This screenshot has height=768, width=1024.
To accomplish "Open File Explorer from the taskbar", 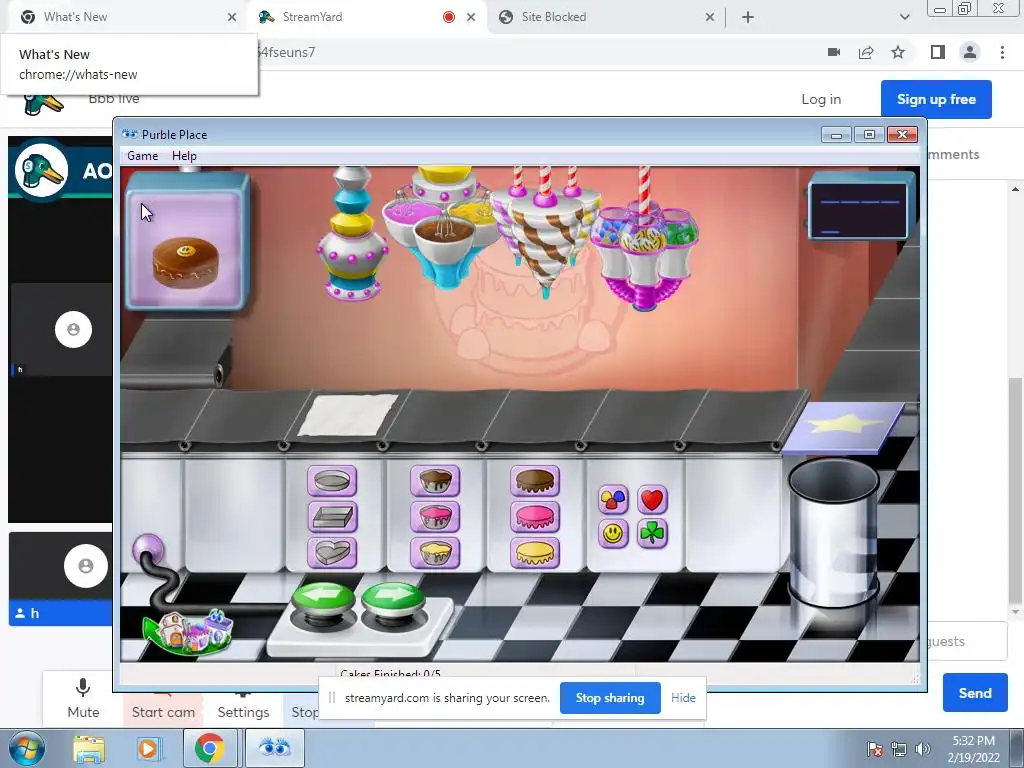I will 89,748.
